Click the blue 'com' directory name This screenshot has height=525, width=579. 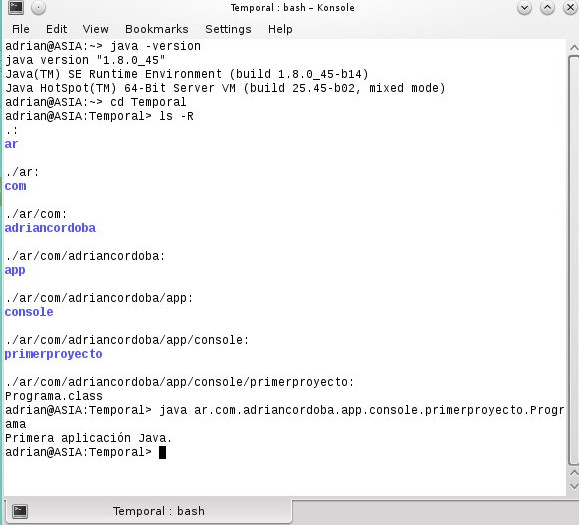tap(16, 186)
